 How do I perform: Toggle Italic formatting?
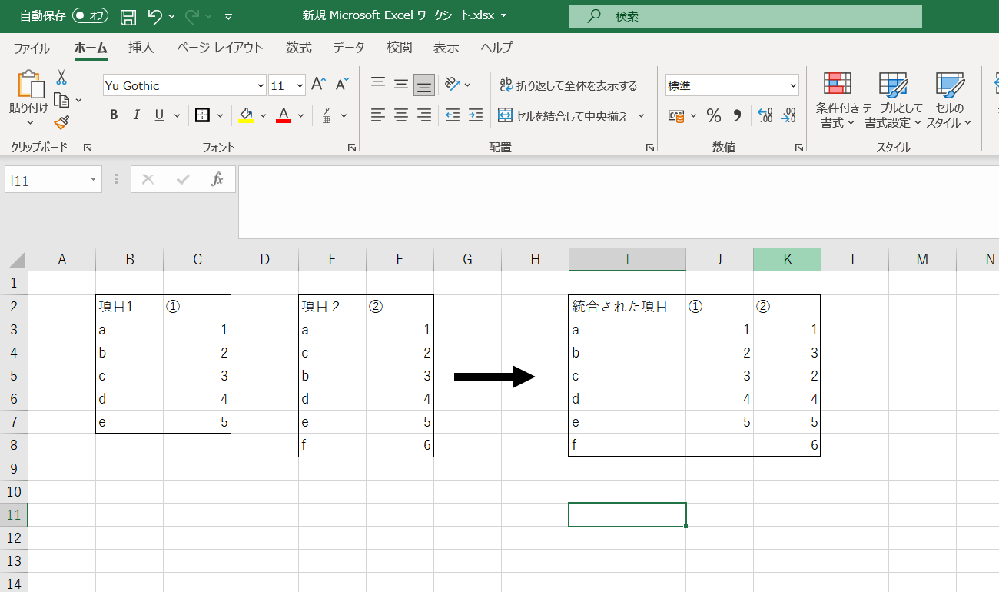tap(136, 115)
